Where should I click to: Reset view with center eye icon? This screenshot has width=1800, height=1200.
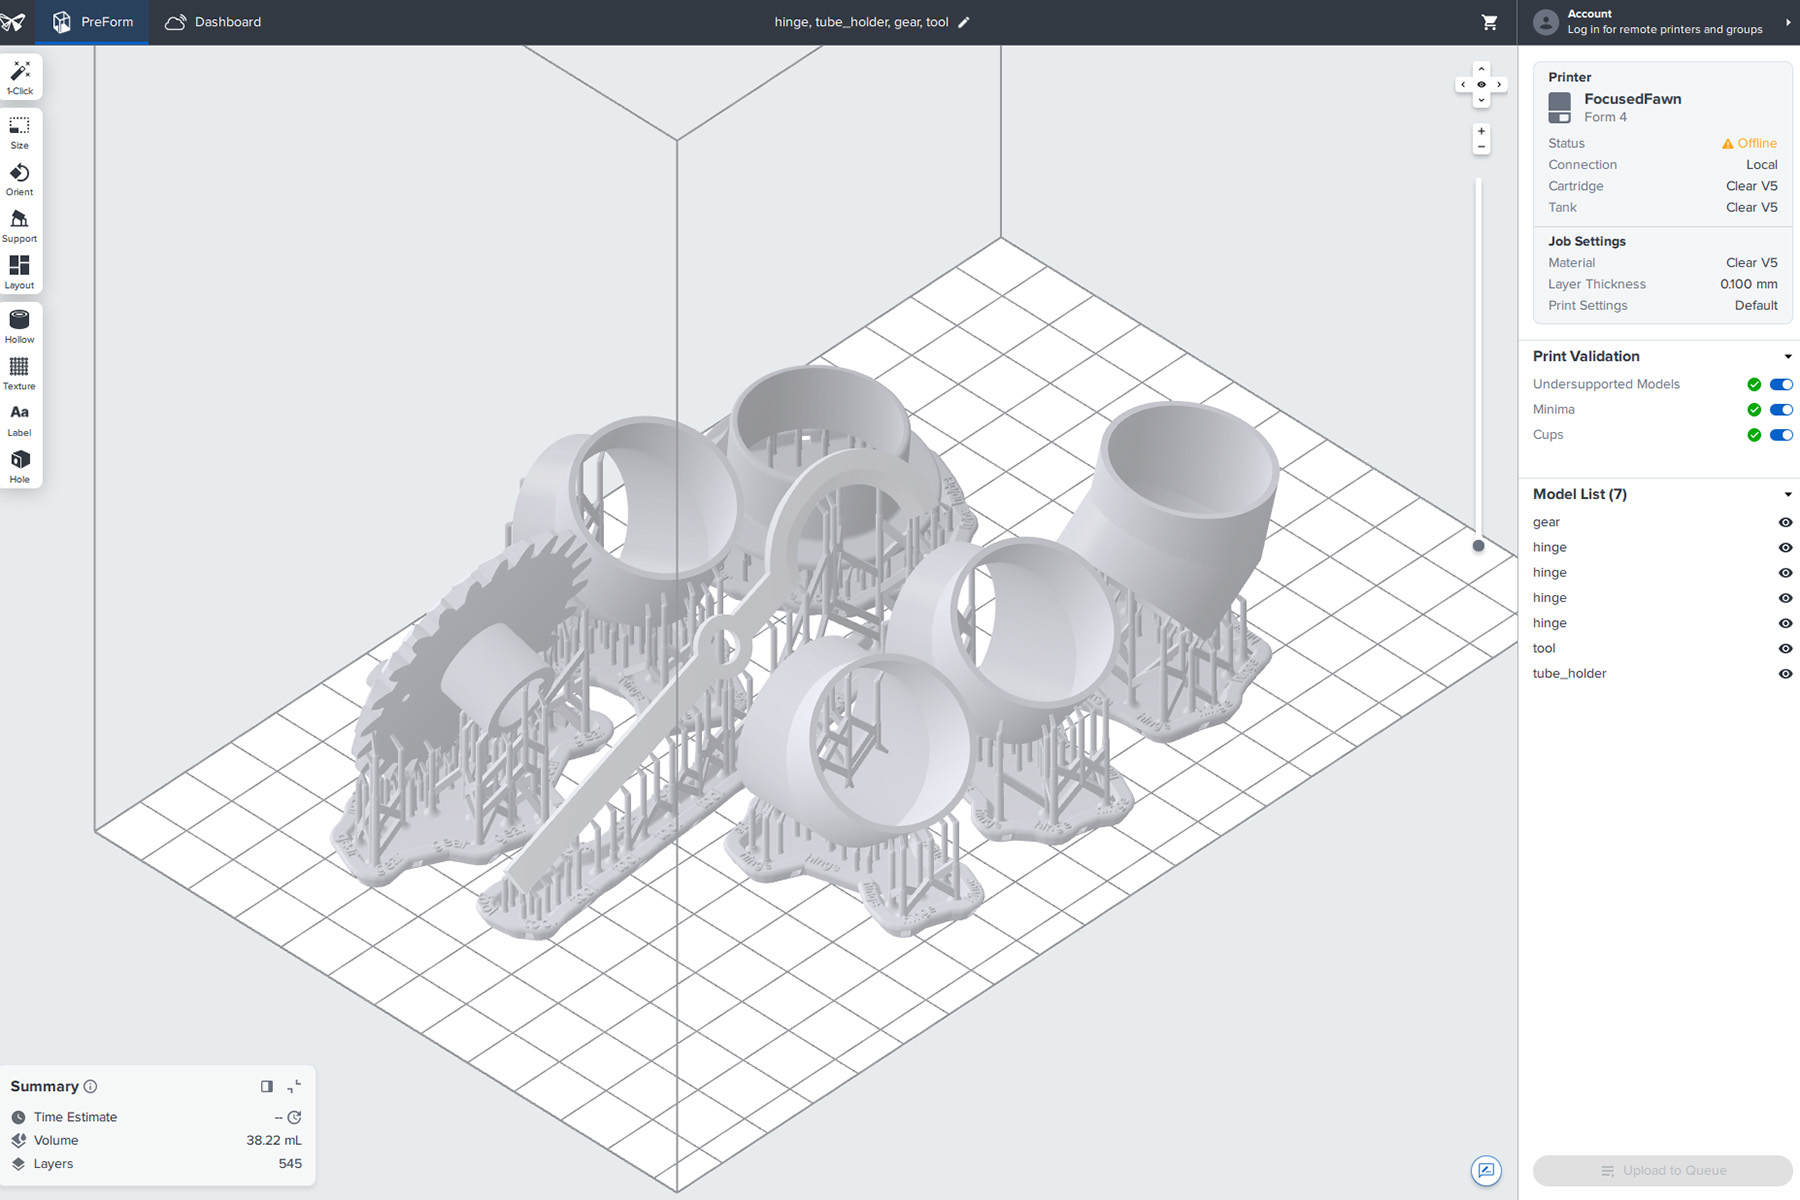coord(1481,85)
